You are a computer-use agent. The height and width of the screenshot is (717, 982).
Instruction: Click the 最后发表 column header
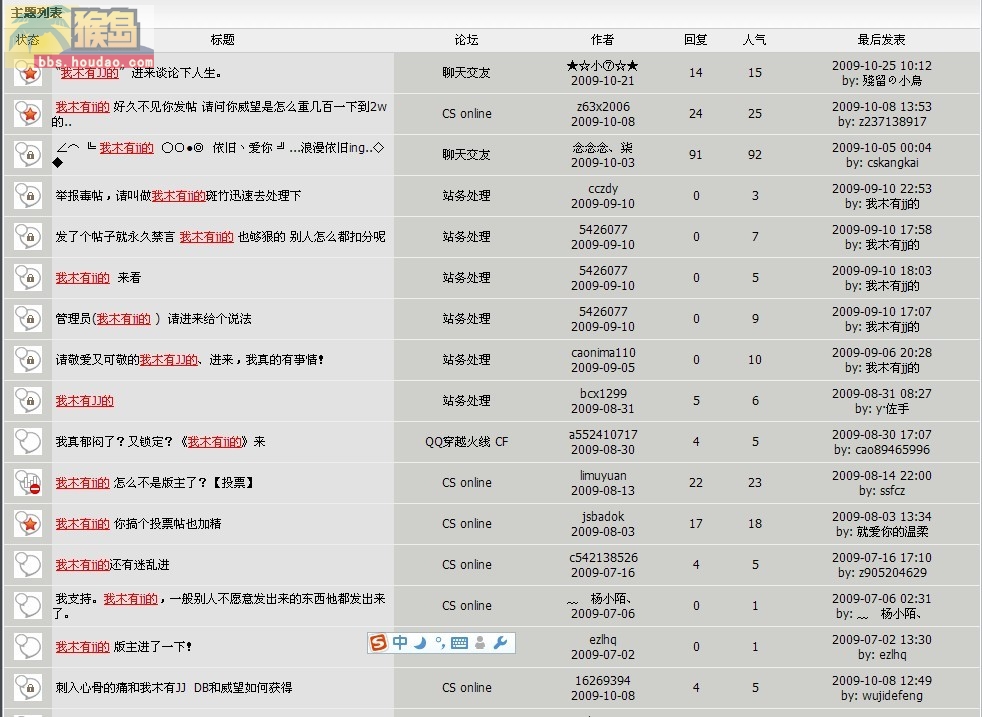pyautogui.click(x=882, y=39)
